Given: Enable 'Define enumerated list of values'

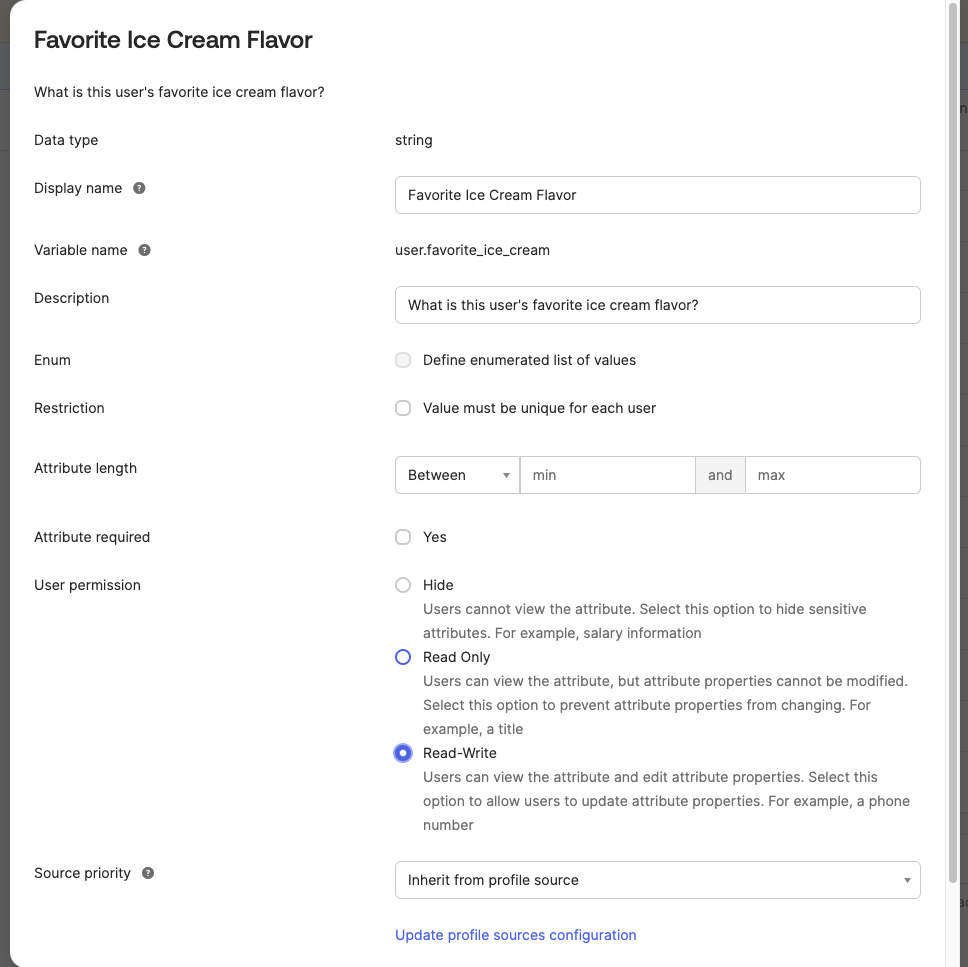Looking at the screenshot, I should (x=402, y=360).
